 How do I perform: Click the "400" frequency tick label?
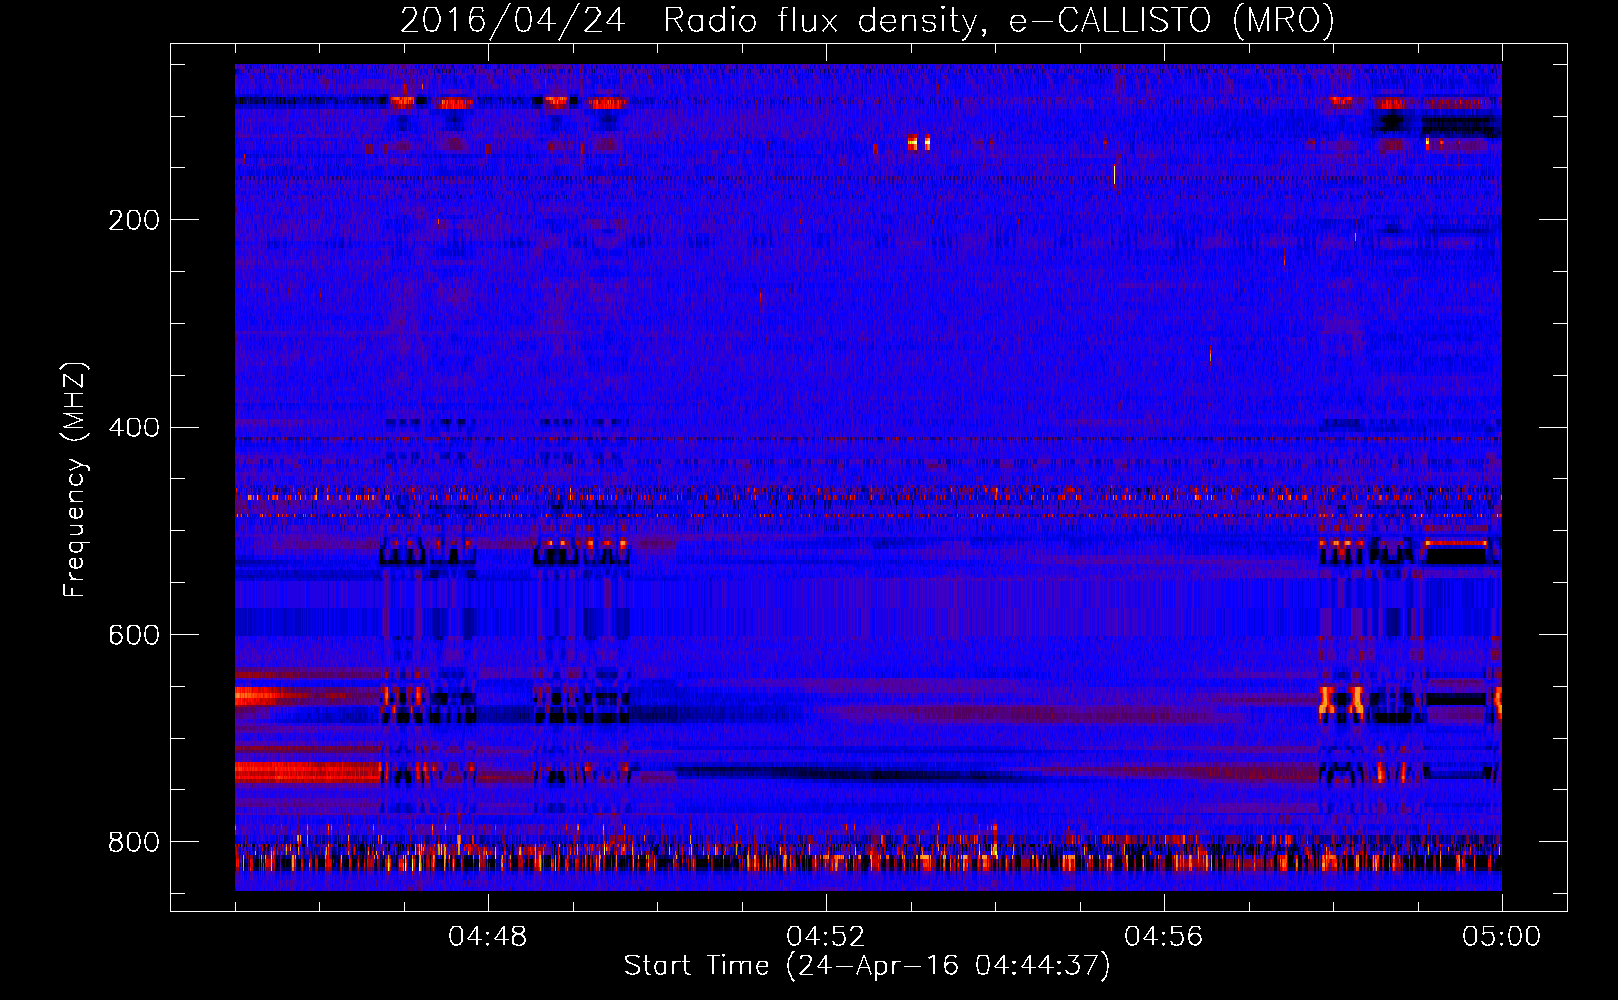[x=134, y=428]
